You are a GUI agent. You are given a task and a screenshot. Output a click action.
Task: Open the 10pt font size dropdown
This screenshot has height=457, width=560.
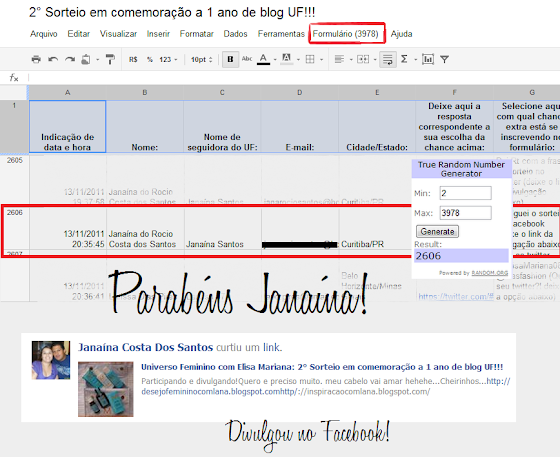(x=201, y=60)
